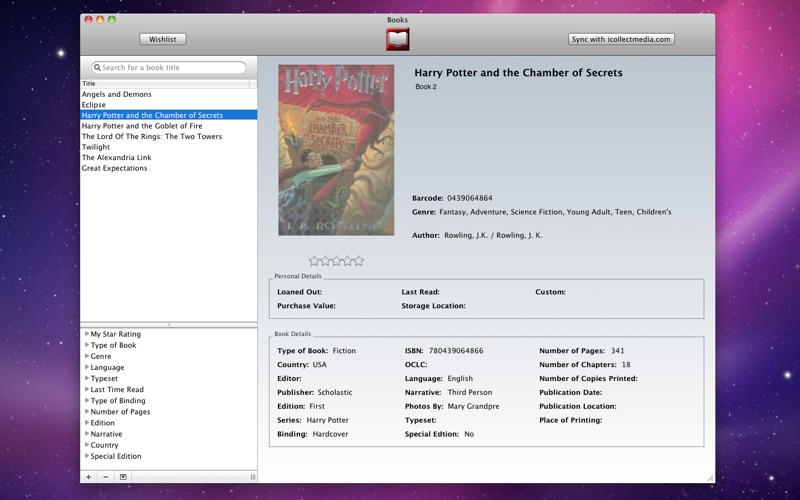Click the window resize corner grip
This screenshot has height=500, width=800.
[x=710, y=478]
